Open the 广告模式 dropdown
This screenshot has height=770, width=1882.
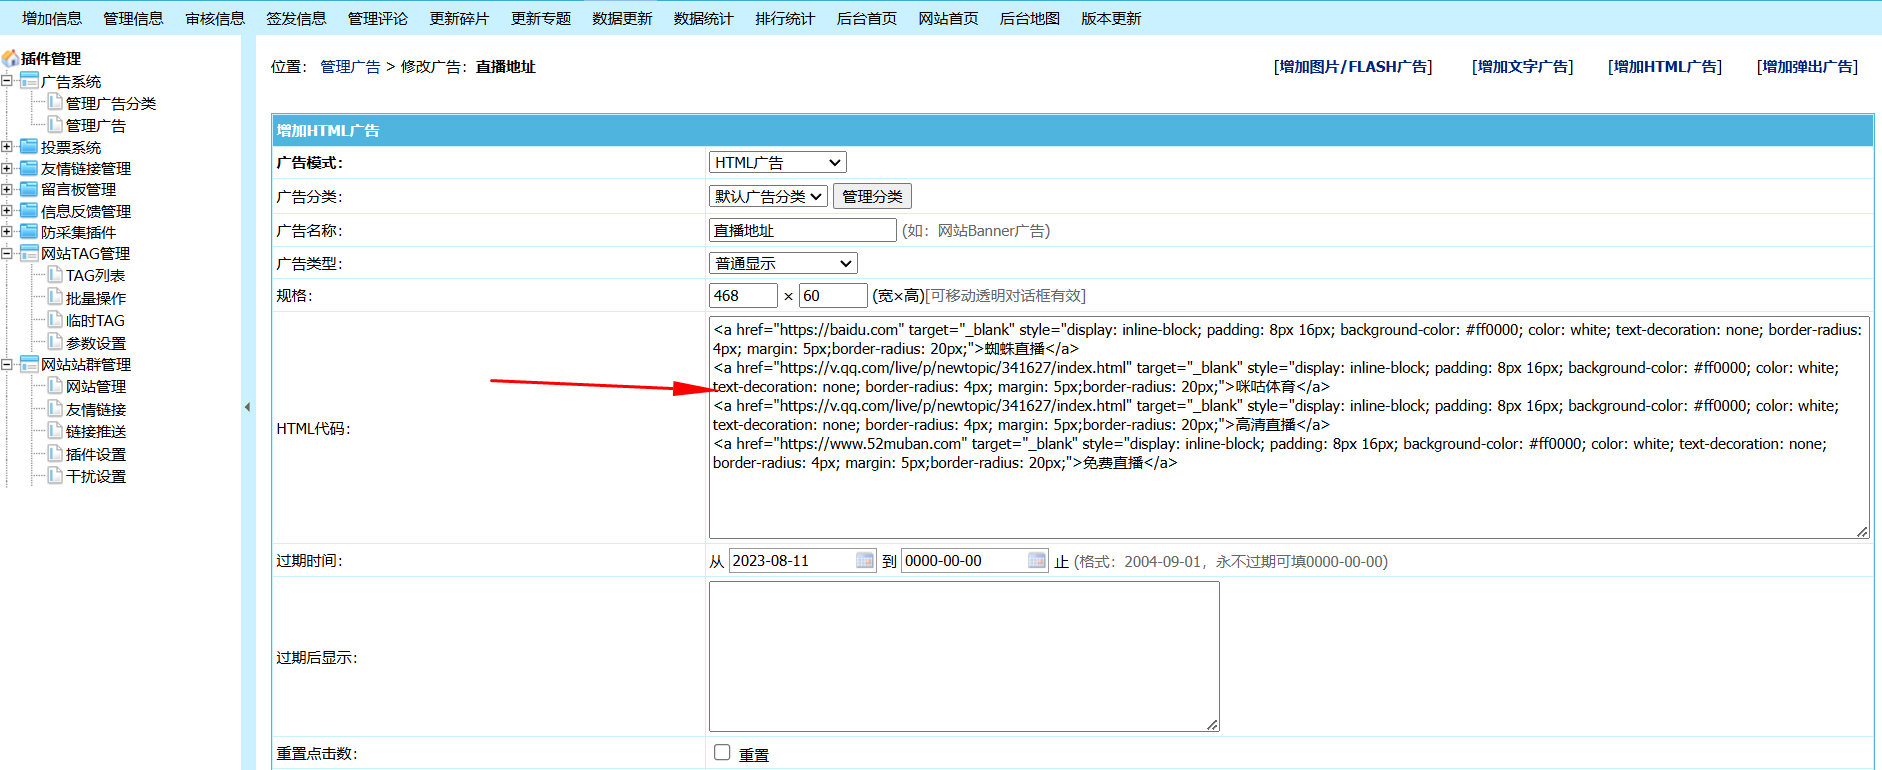pyautogui.click(x=777, y=163)
